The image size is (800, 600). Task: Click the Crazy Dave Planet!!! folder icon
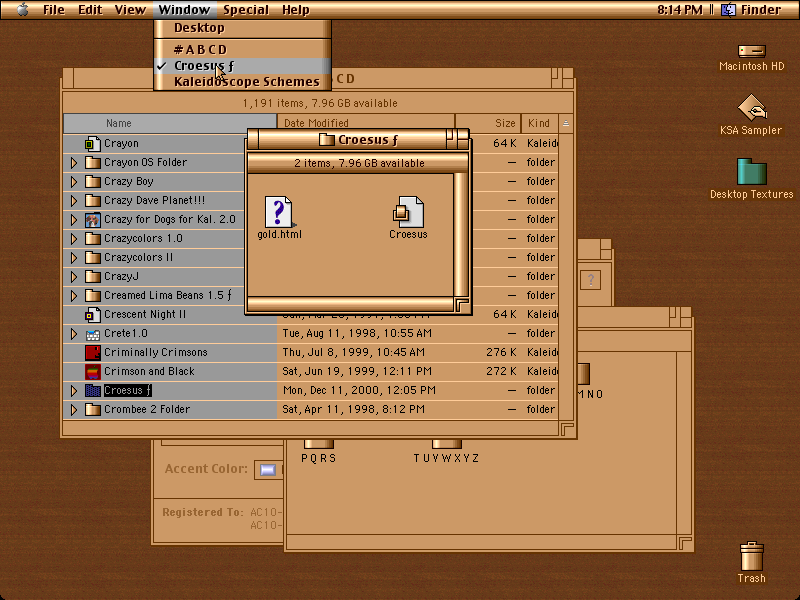(x=92, y=201)
